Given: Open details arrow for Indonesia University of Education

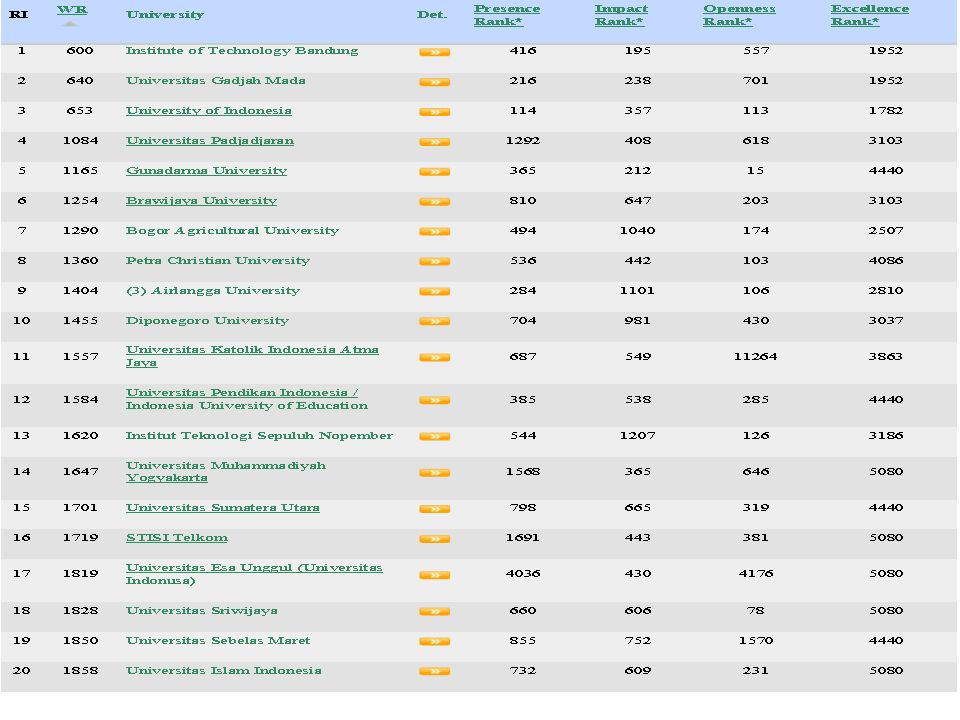Looking at the screenshot, I should [434, 400].
